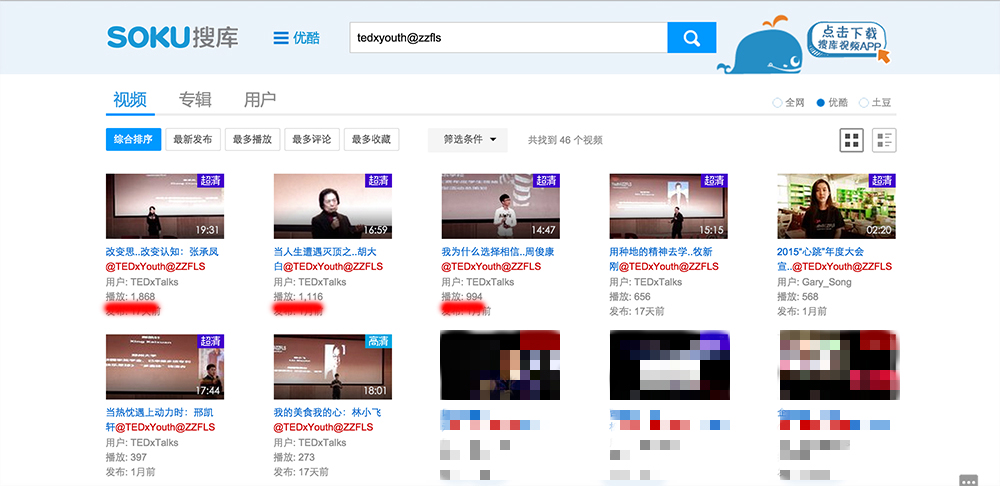Screen dimensions: 1000x486
Task: Open video thumbnail with duration 14:47
Action: (501, 206)
